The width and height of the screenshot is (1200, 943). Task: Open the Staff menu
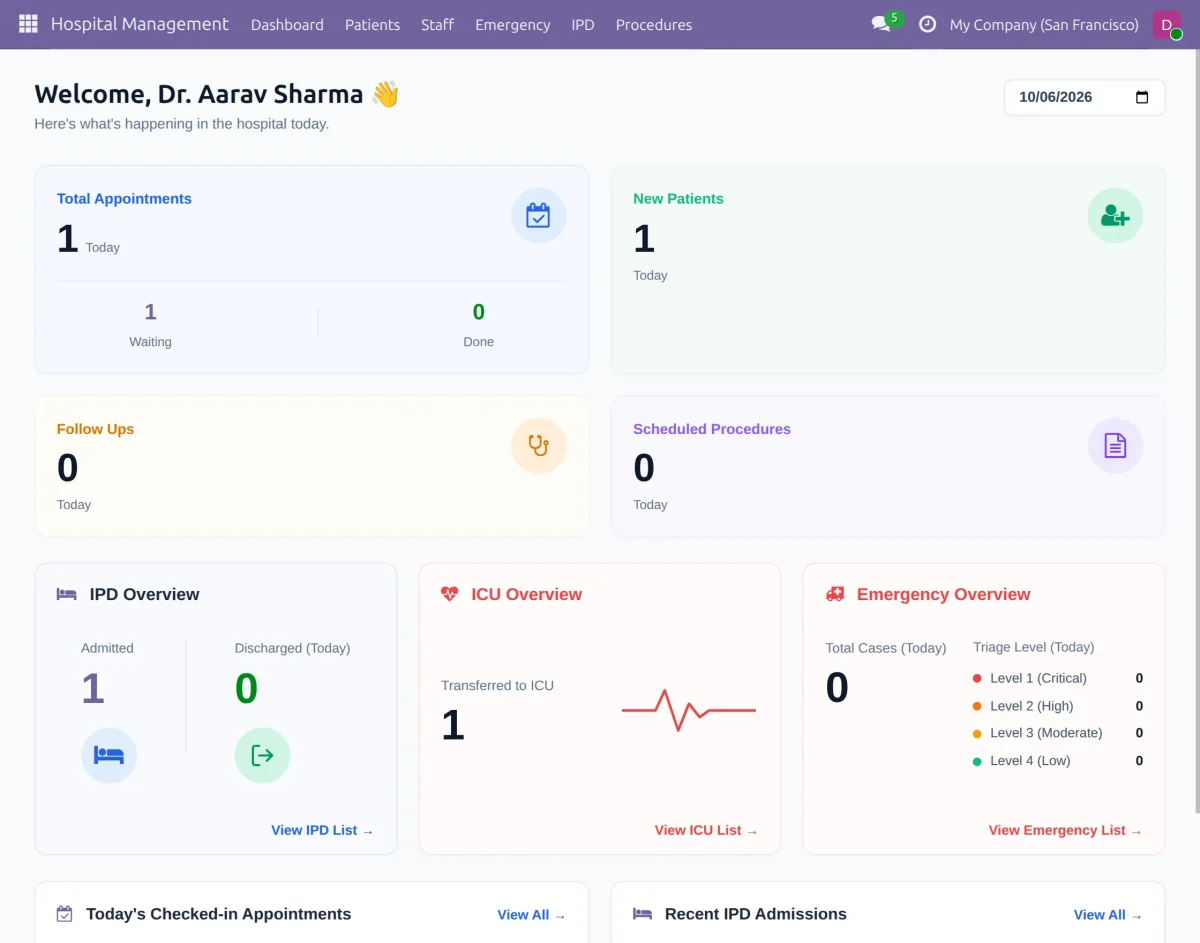[x=437, y=24]
